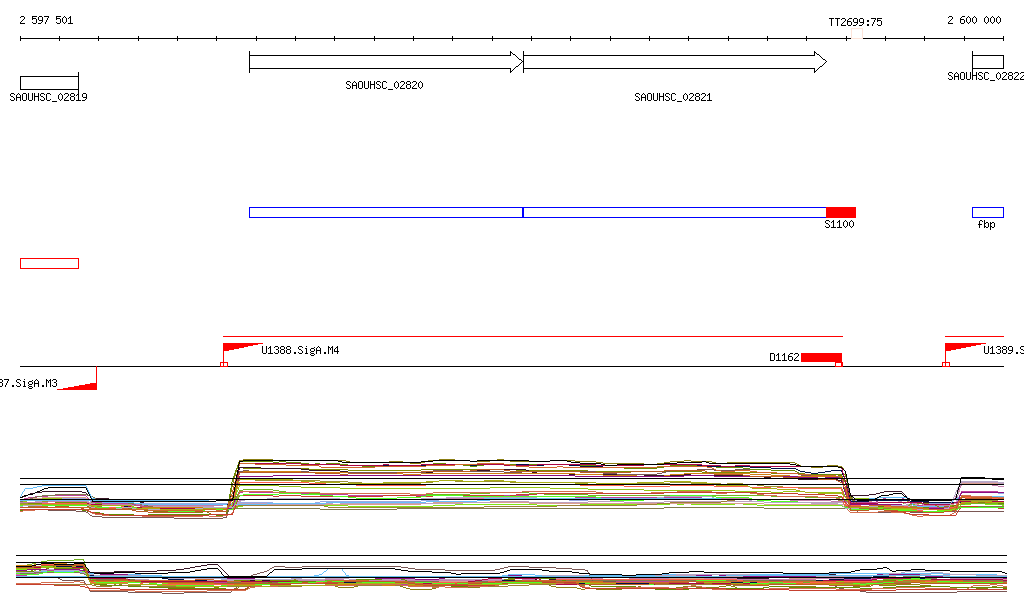The image size is (1024, 611).
Task: Select the red outlined box under SAOUHSC_02819
Action: point(49,264)
